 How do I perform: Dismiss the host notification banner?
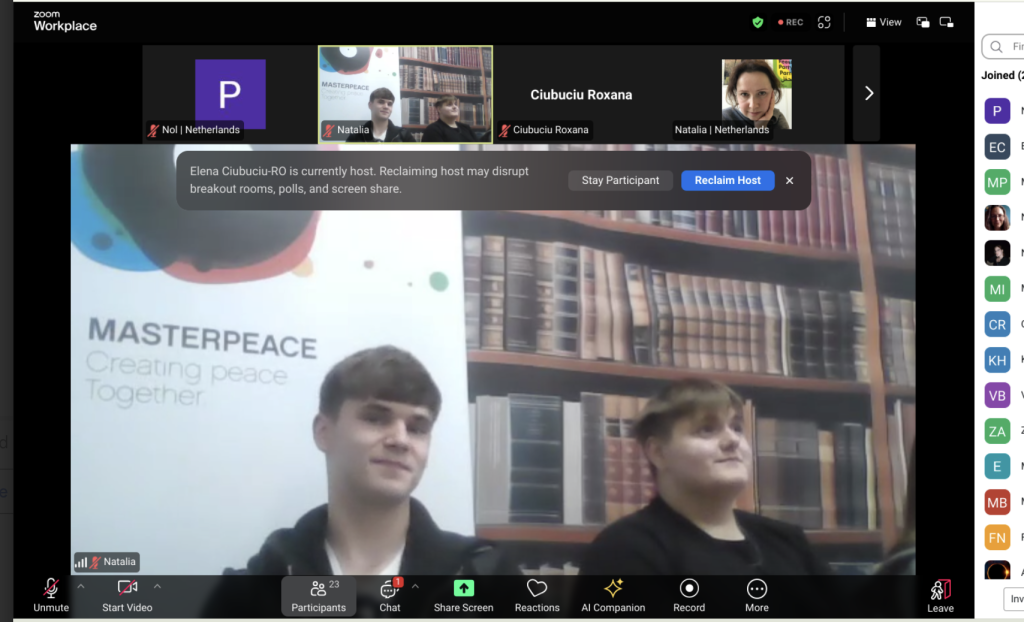tap(789, 181)
